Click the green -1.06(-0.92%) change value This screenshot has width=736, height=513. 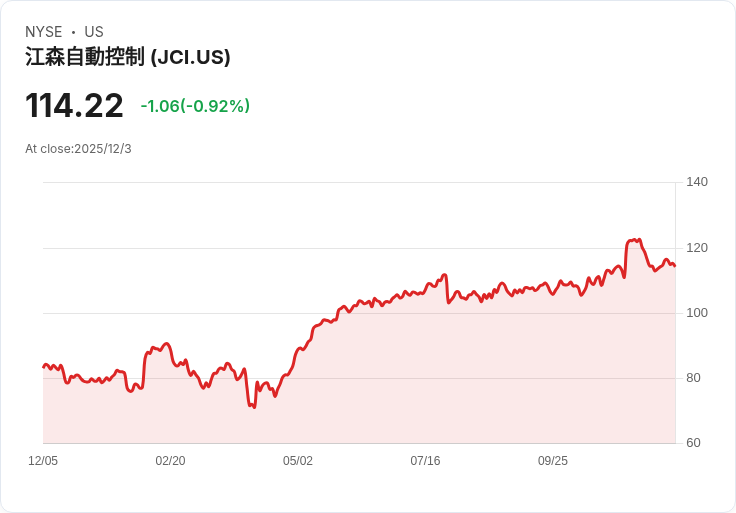pos(195,106)
